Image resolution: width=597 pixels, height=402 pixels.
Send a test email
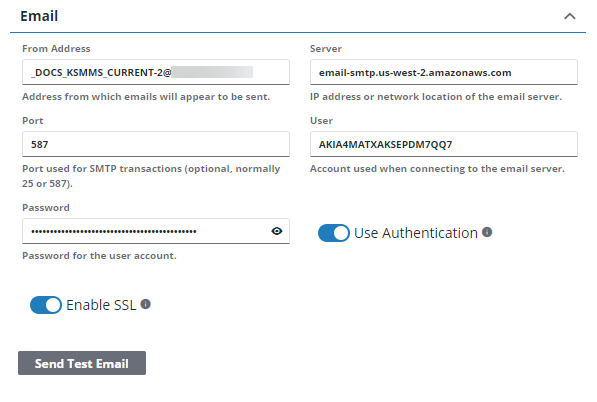pyautogui.click(x=82, y=363)
